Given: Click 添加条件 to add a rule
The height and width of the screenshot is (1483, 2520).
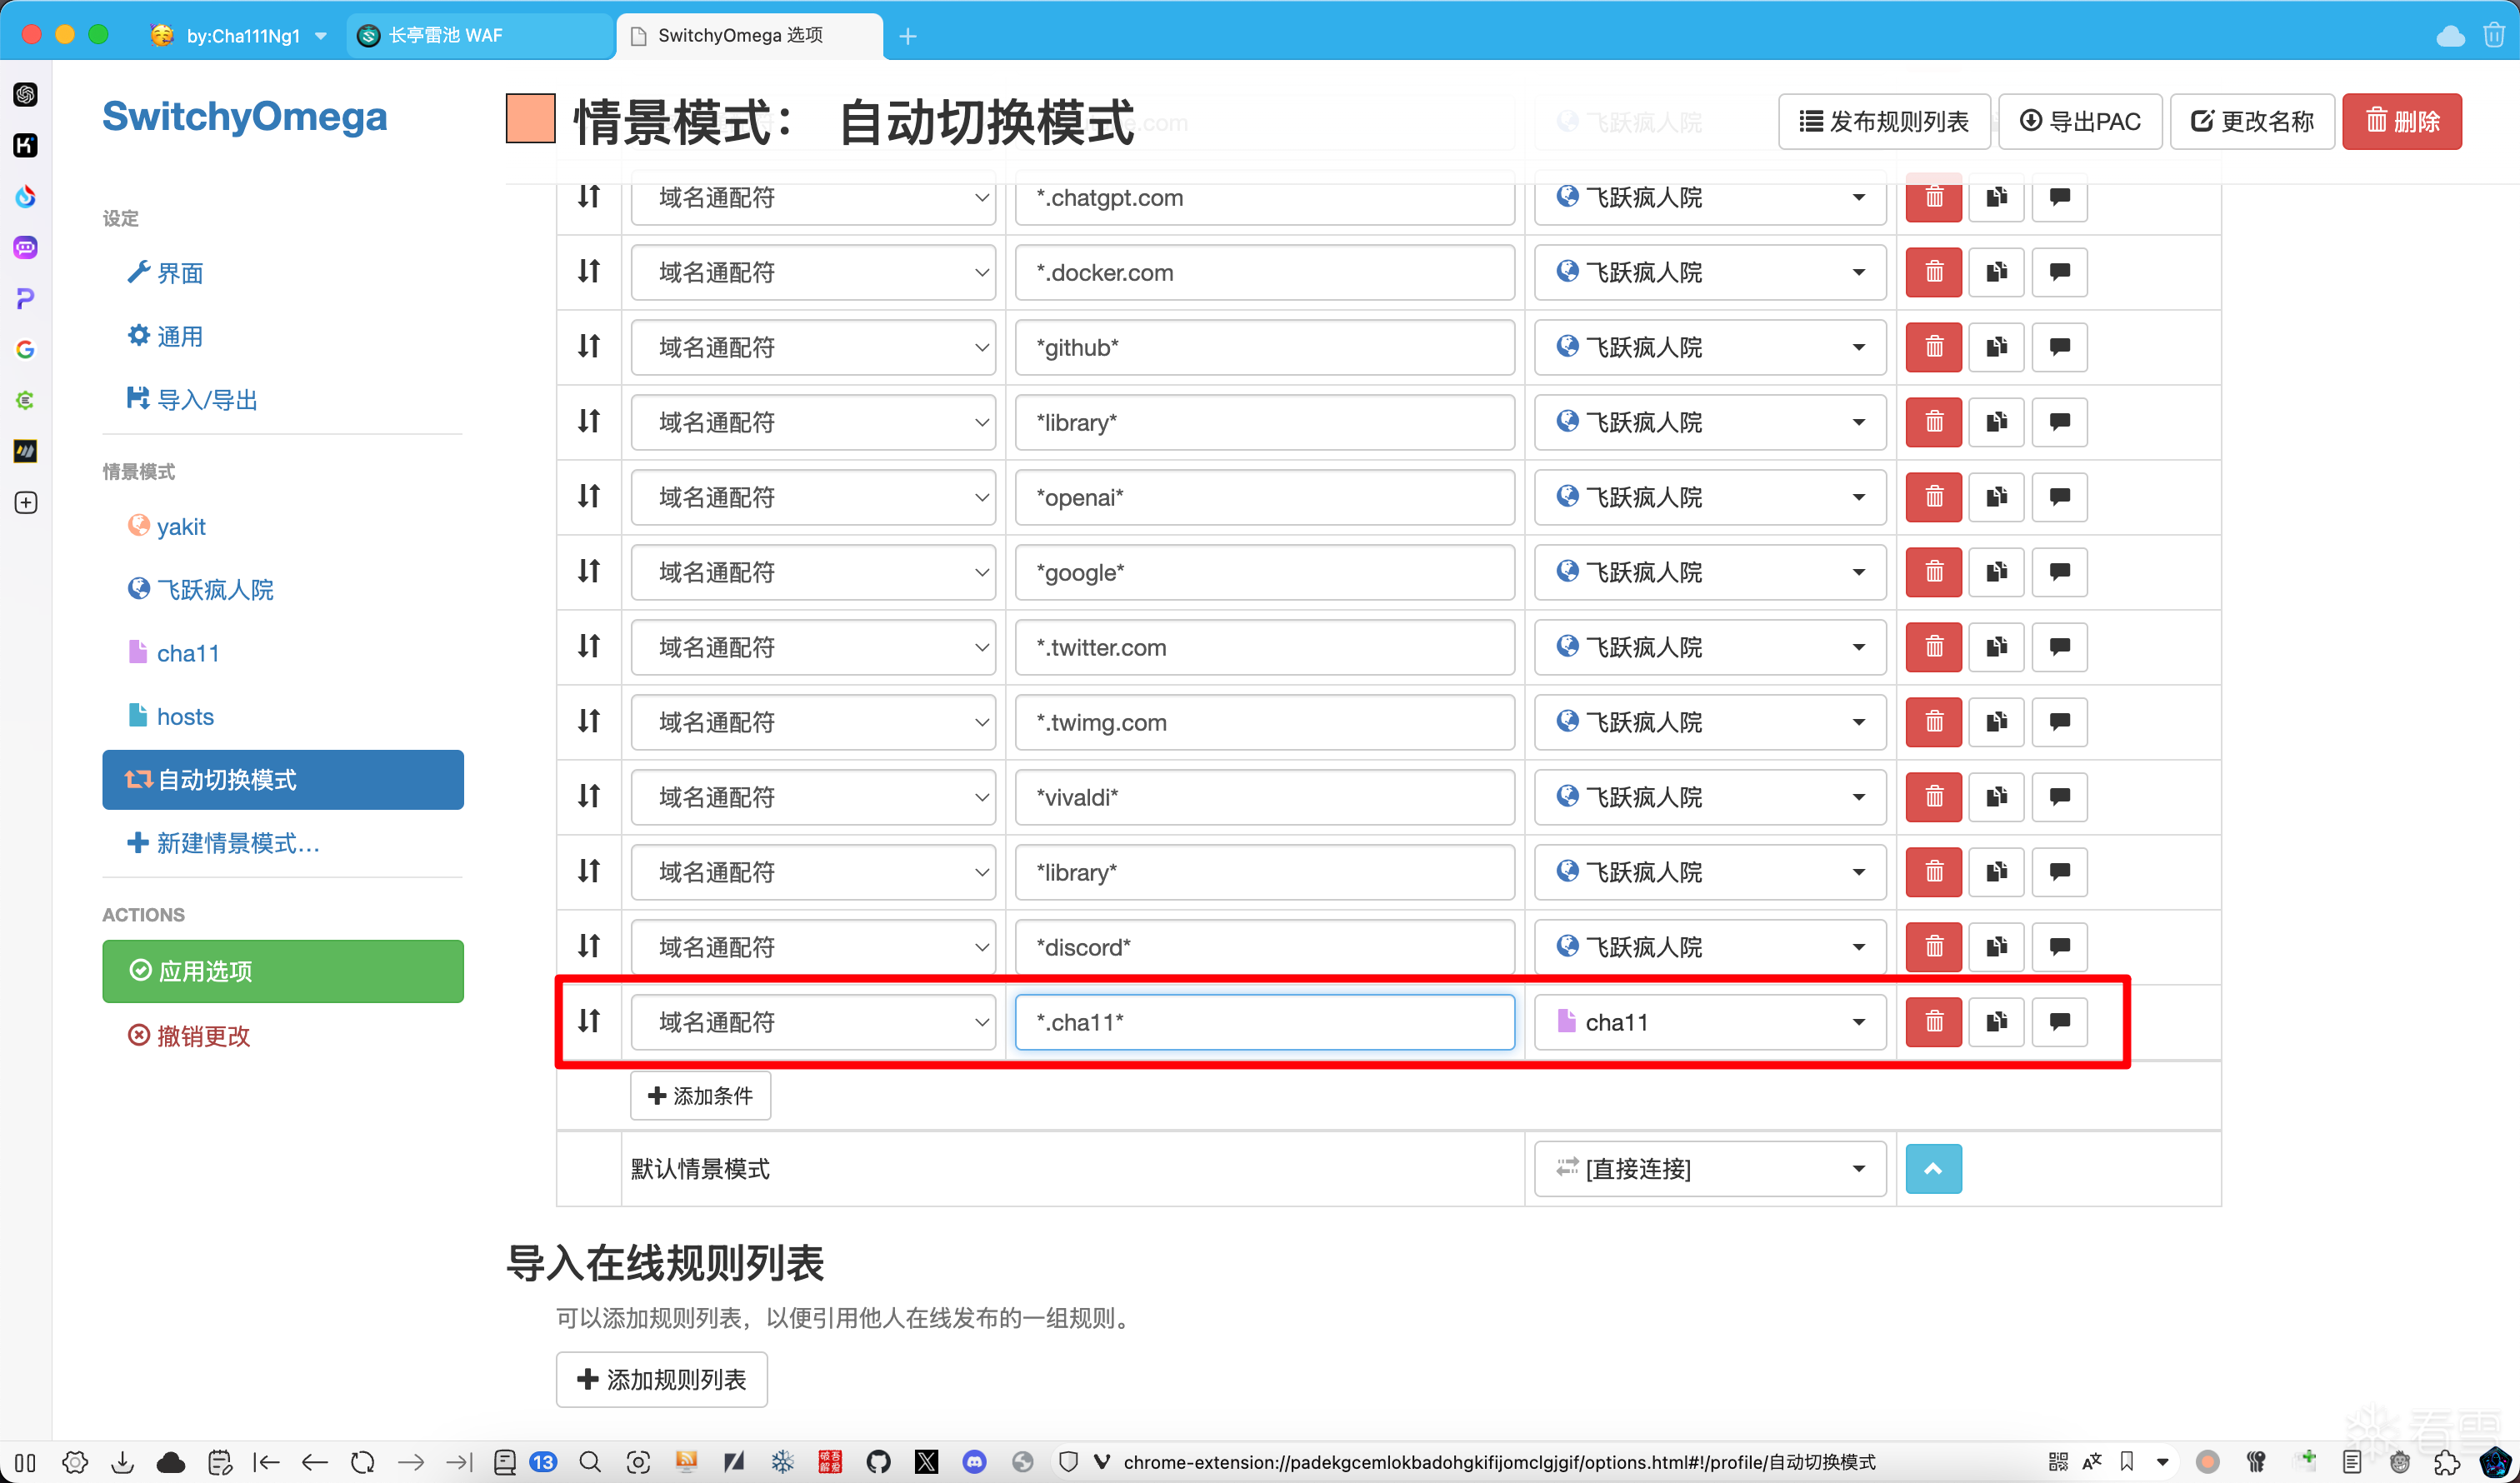Looking at the screenshot, I should [701, 1095].
